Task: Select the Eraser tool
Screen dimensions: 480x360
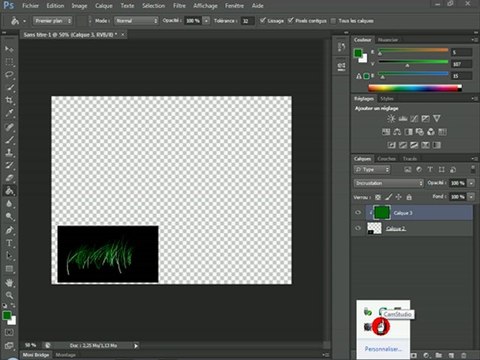Action: point(9,178)
